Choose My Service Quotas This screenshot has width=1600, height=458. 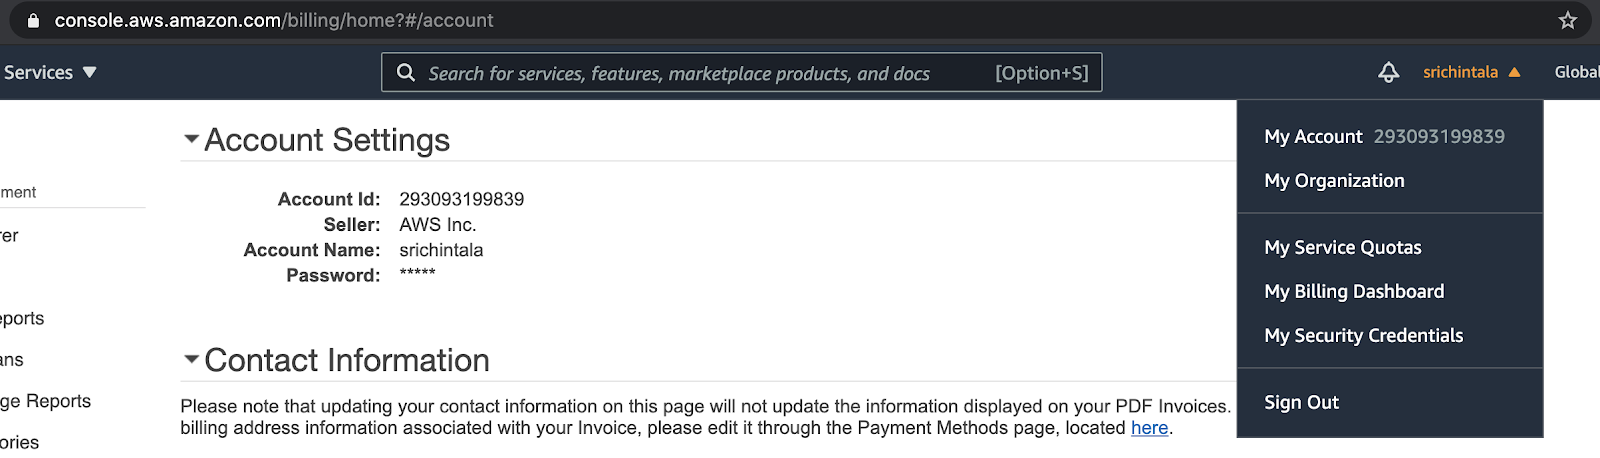[1342, 247]
